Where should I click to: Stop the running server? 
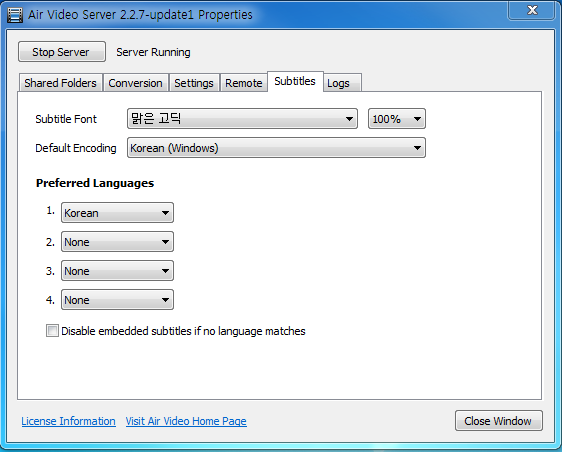62,52
